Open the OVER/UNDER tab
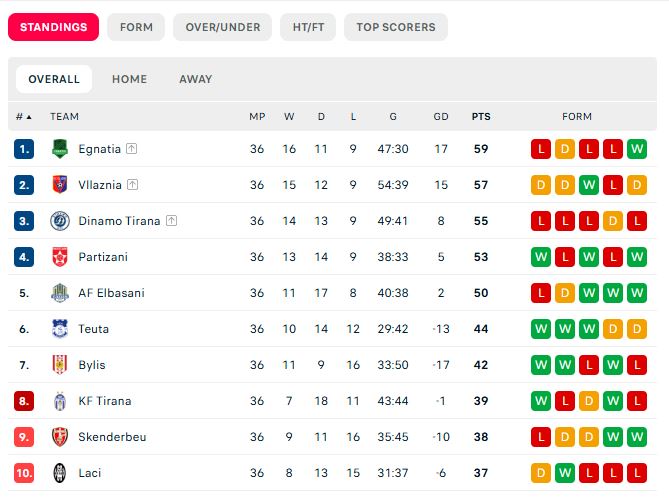The height and width of the screenshot is (499, 669). coord(222,27)
